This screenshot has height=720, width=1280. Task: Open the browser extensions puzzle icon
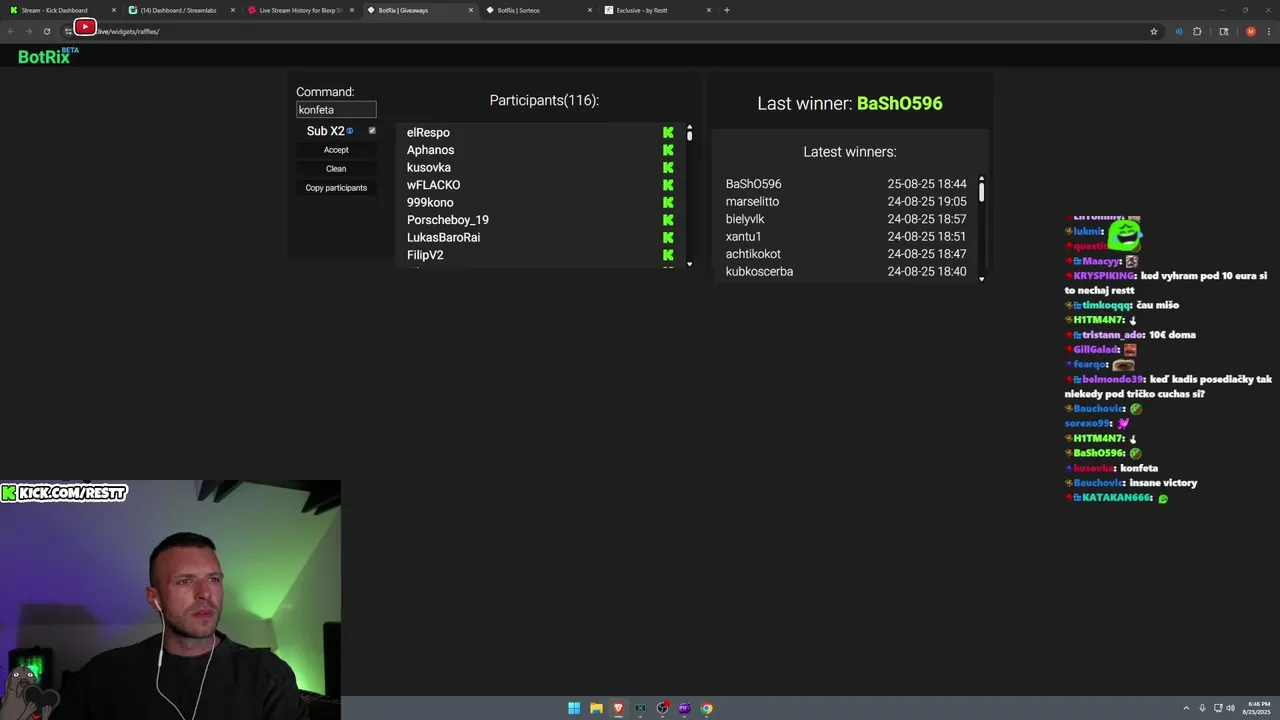pyautogui.click(x=1197, y=31)
